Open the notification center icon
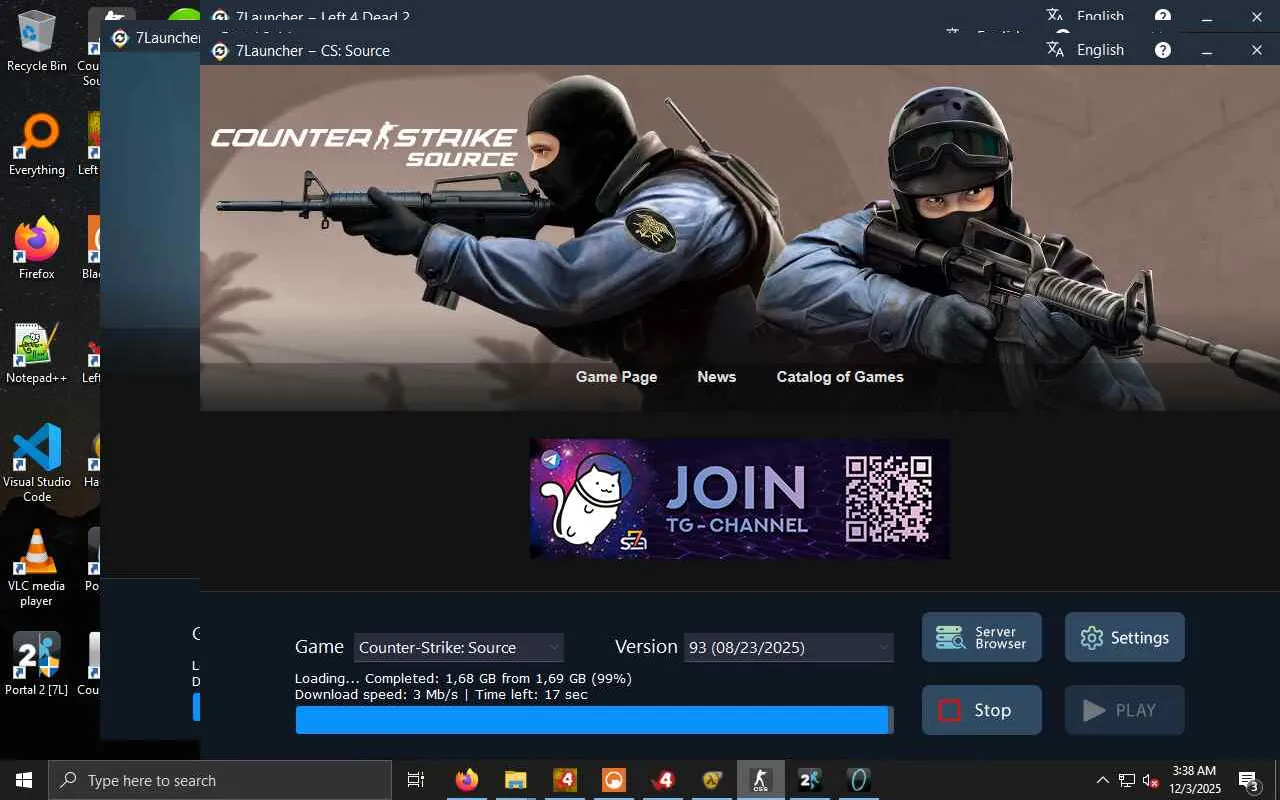 1248,780
